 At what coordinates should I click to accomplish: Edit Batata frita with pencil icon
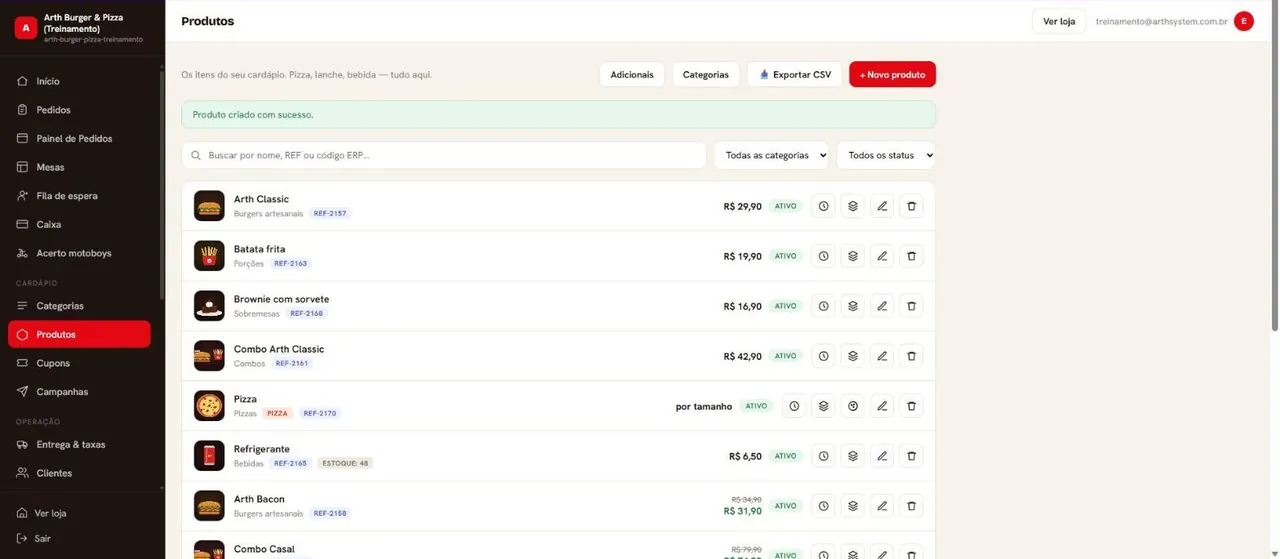pos(882,256)
